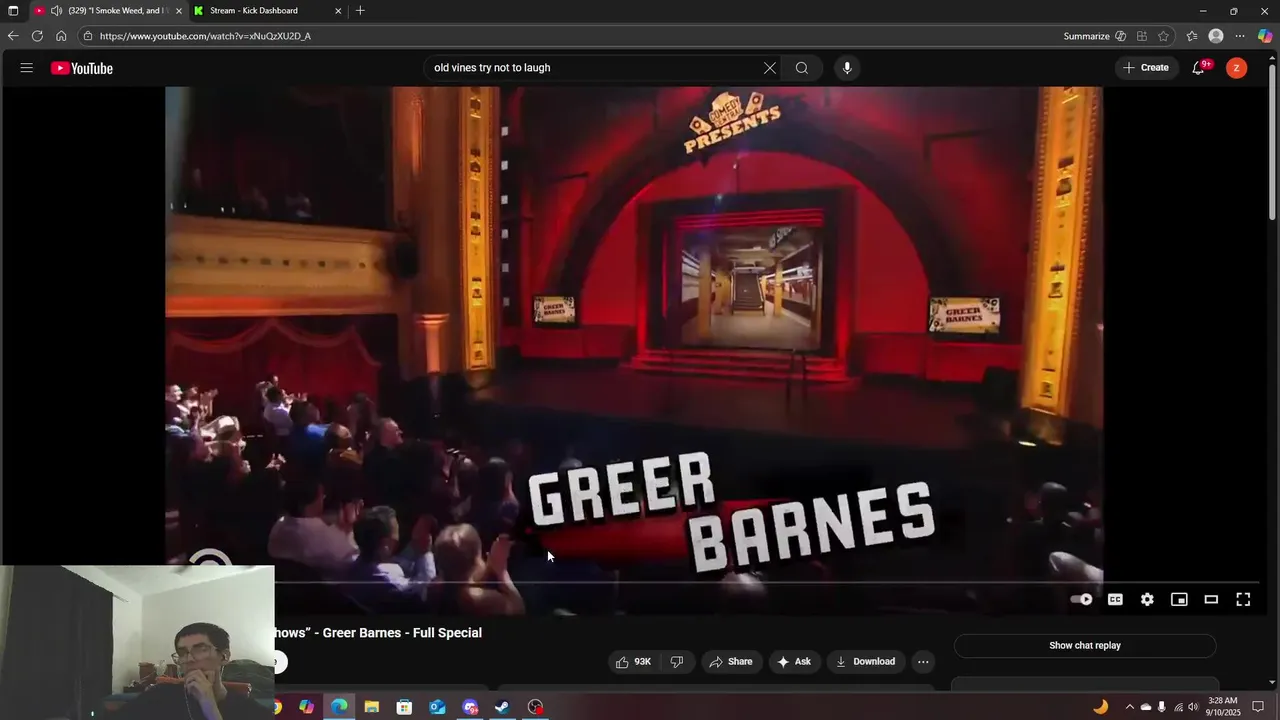Image resolution: width=1280 pixels, height=720 pixels.
Task: Show hidden system tray icons
Action: 1130,707
